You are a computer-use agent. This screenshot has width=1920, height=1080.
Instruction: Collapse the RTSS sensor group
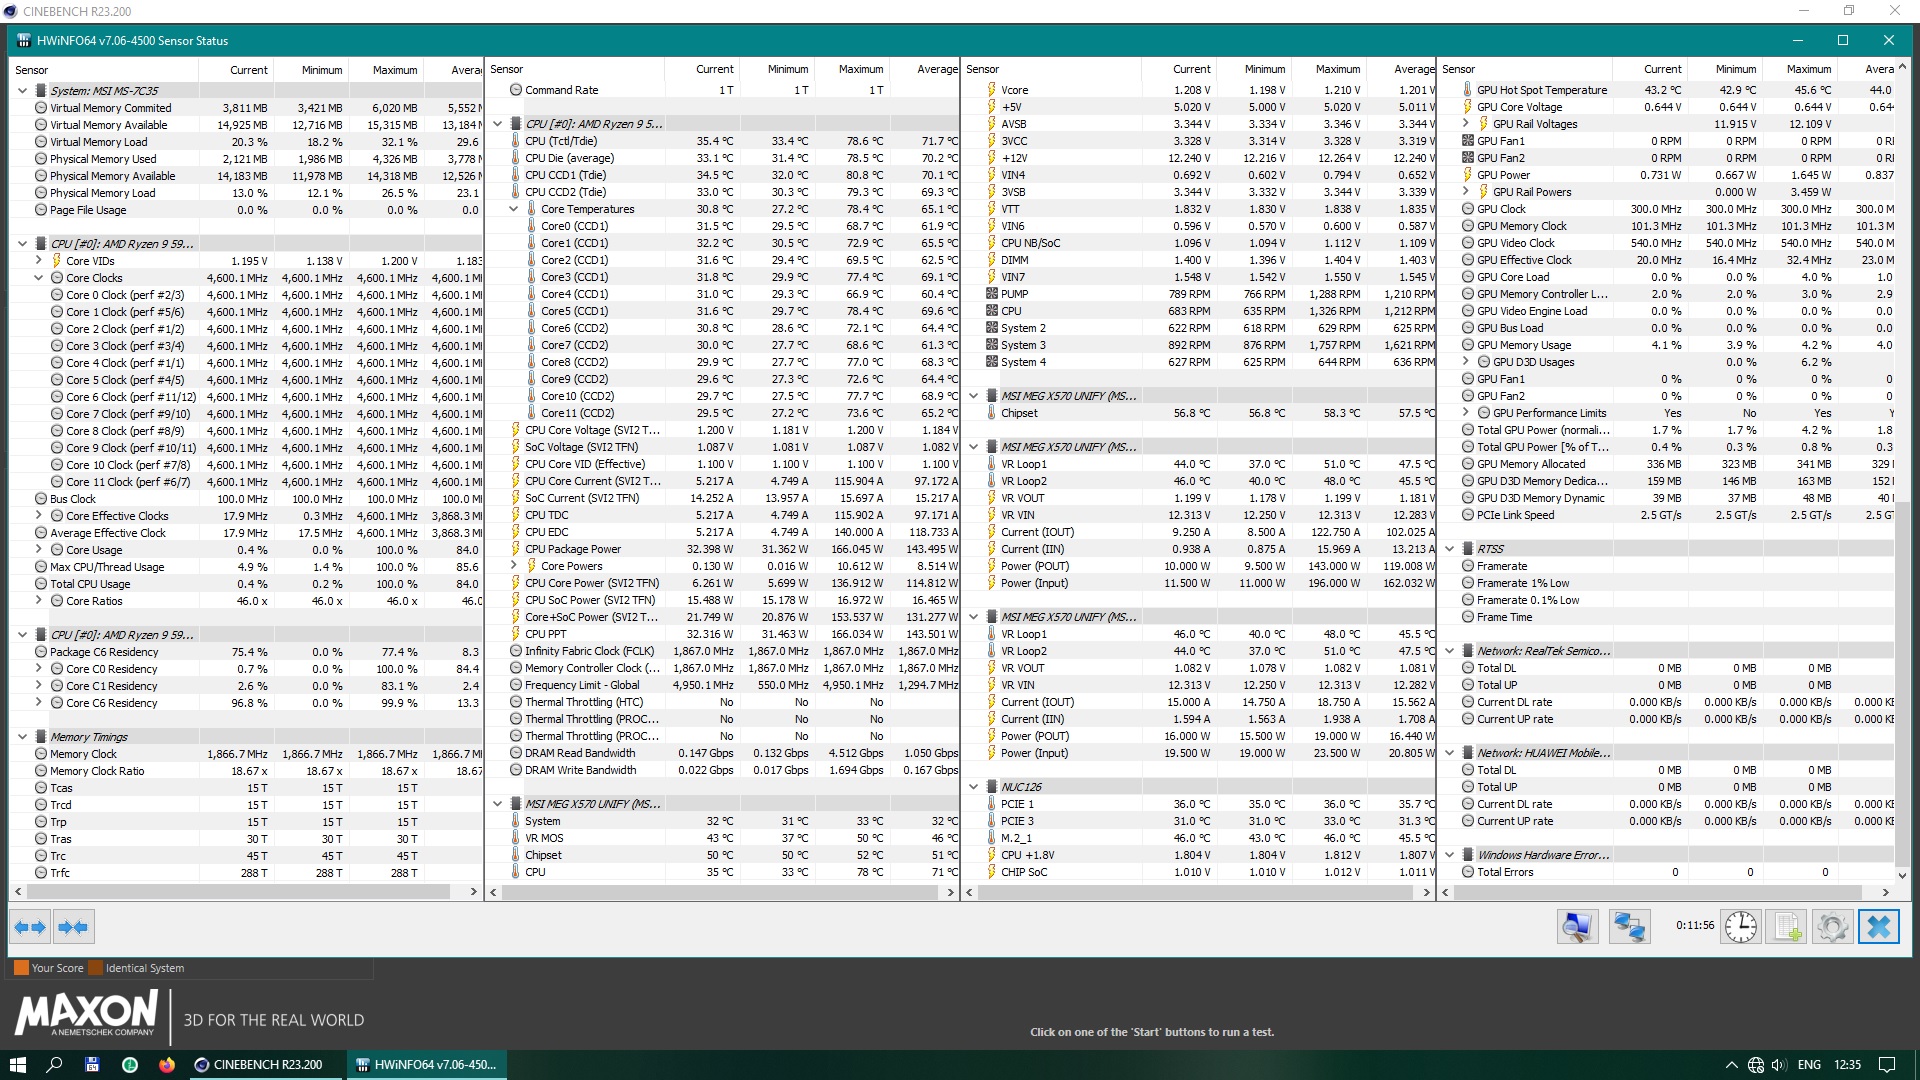tap(1450, 549)
